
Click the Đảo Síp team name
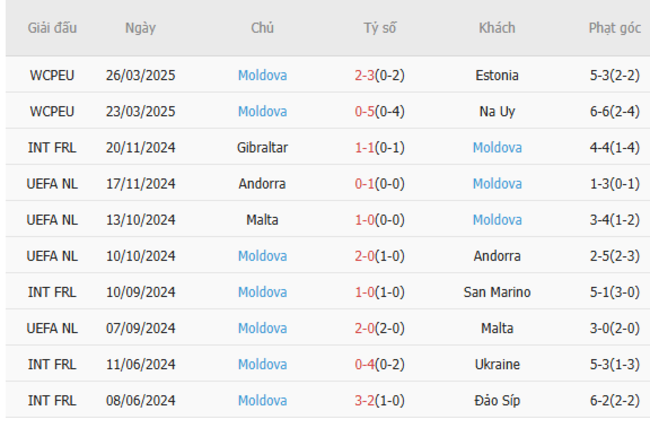click(497, 400)
